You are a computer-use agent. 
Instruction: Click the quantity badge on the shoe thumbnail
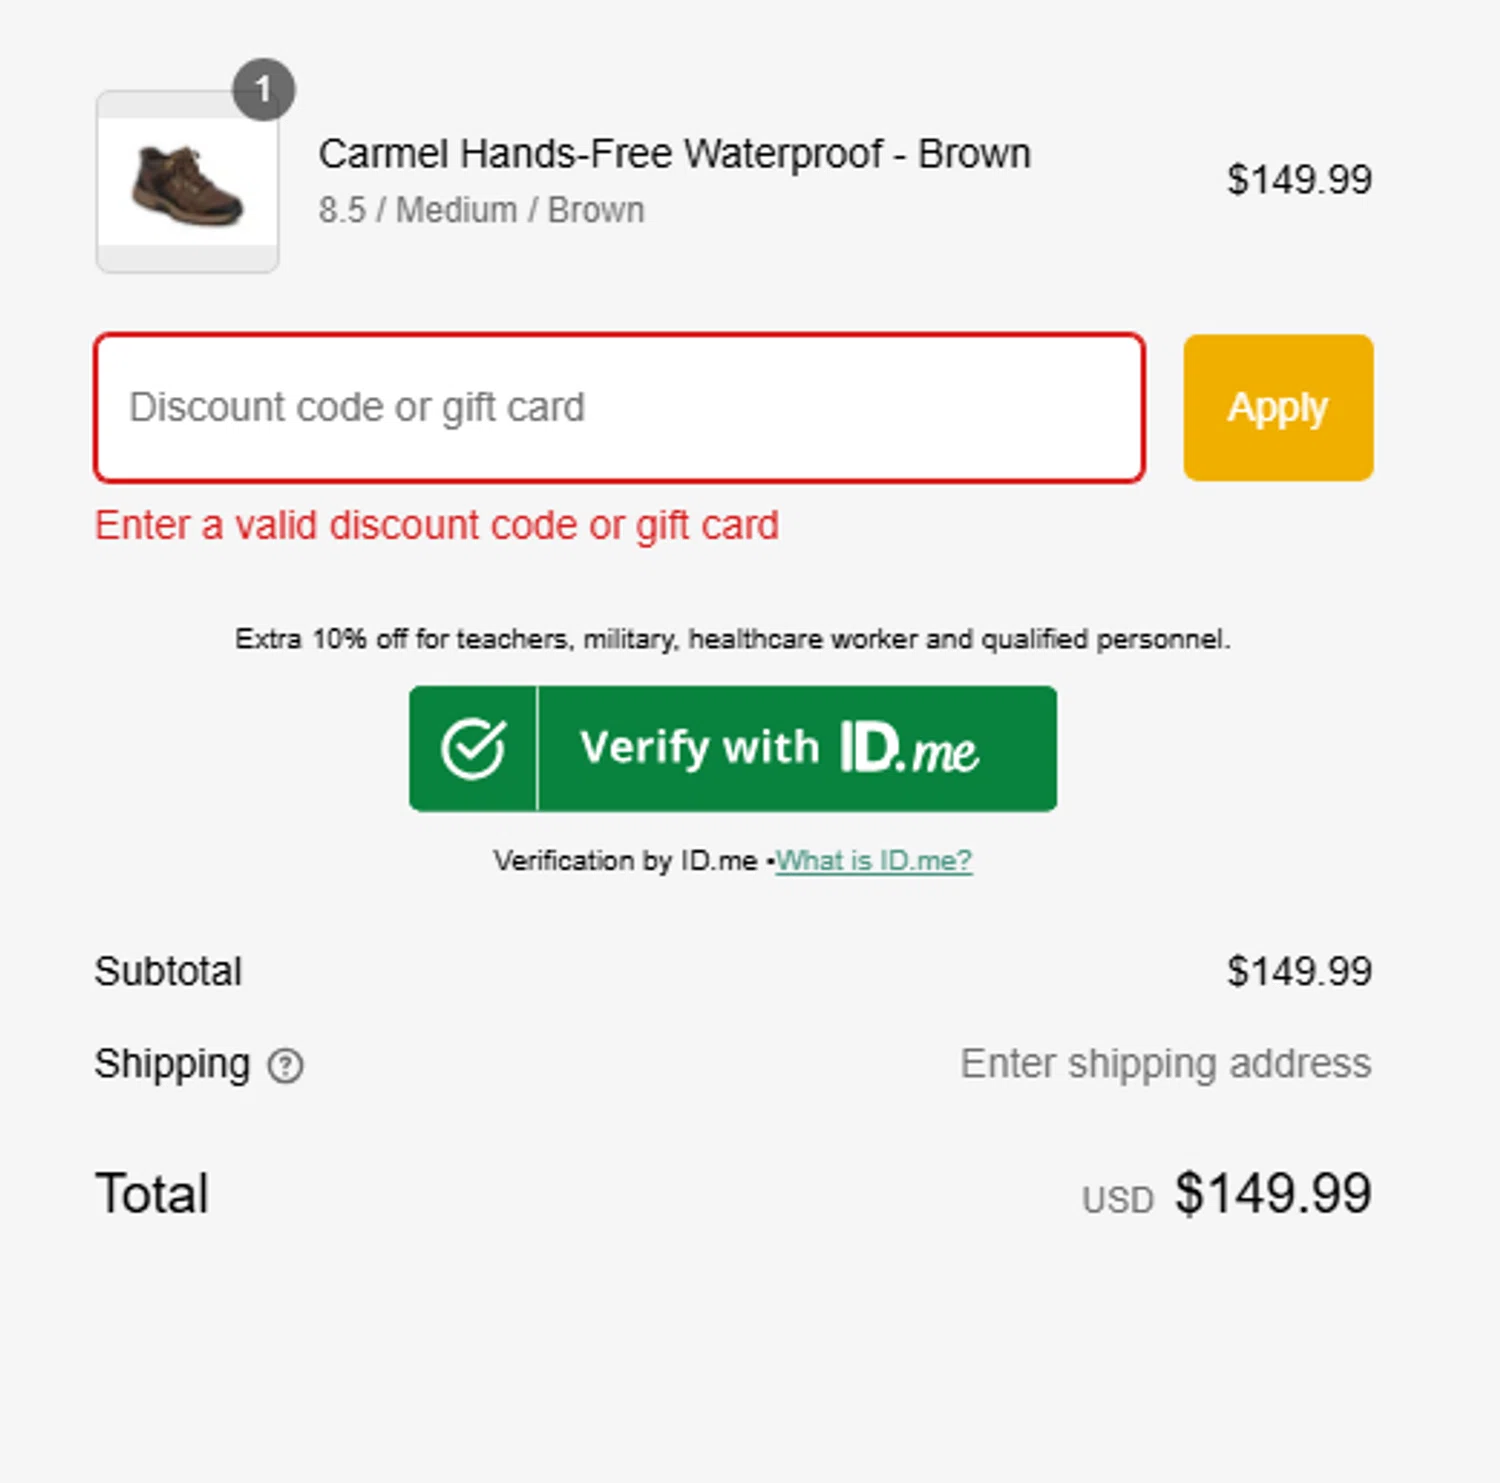pyautogui.click(x=264, y=90)
